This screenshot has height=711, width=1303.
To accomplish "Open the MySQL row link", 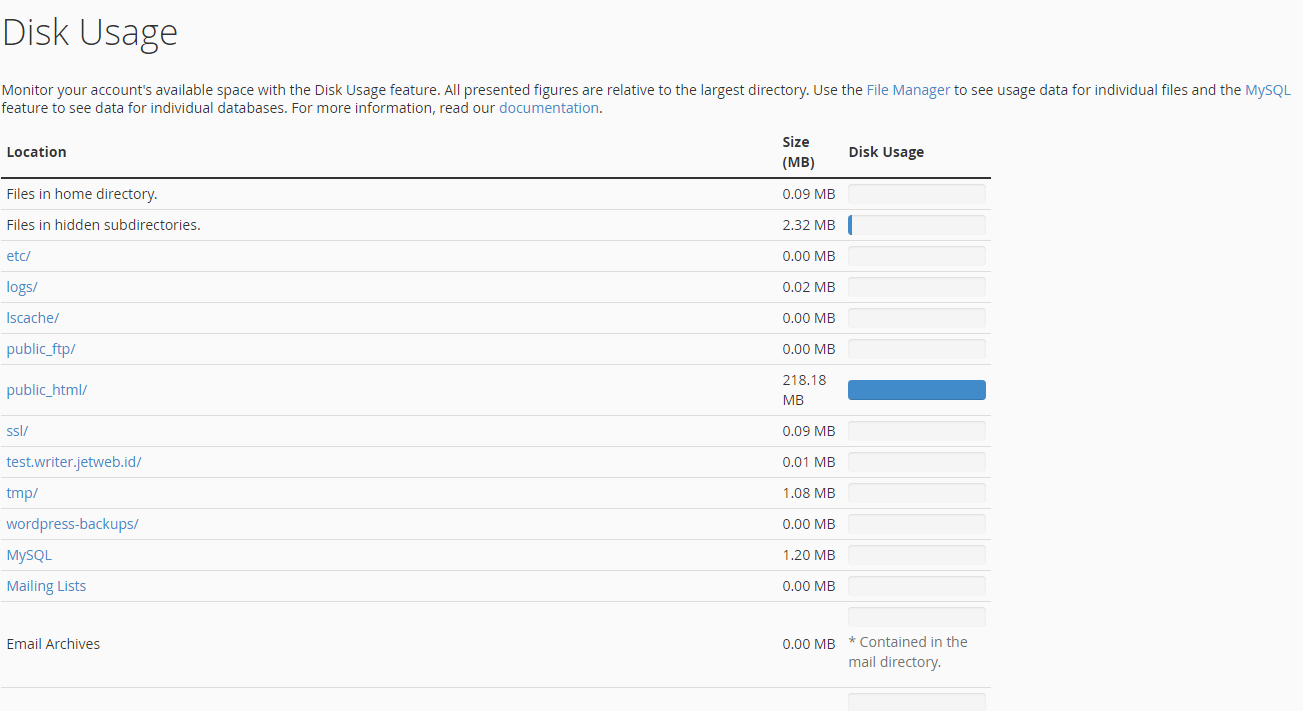I will (x=29, y=554).
